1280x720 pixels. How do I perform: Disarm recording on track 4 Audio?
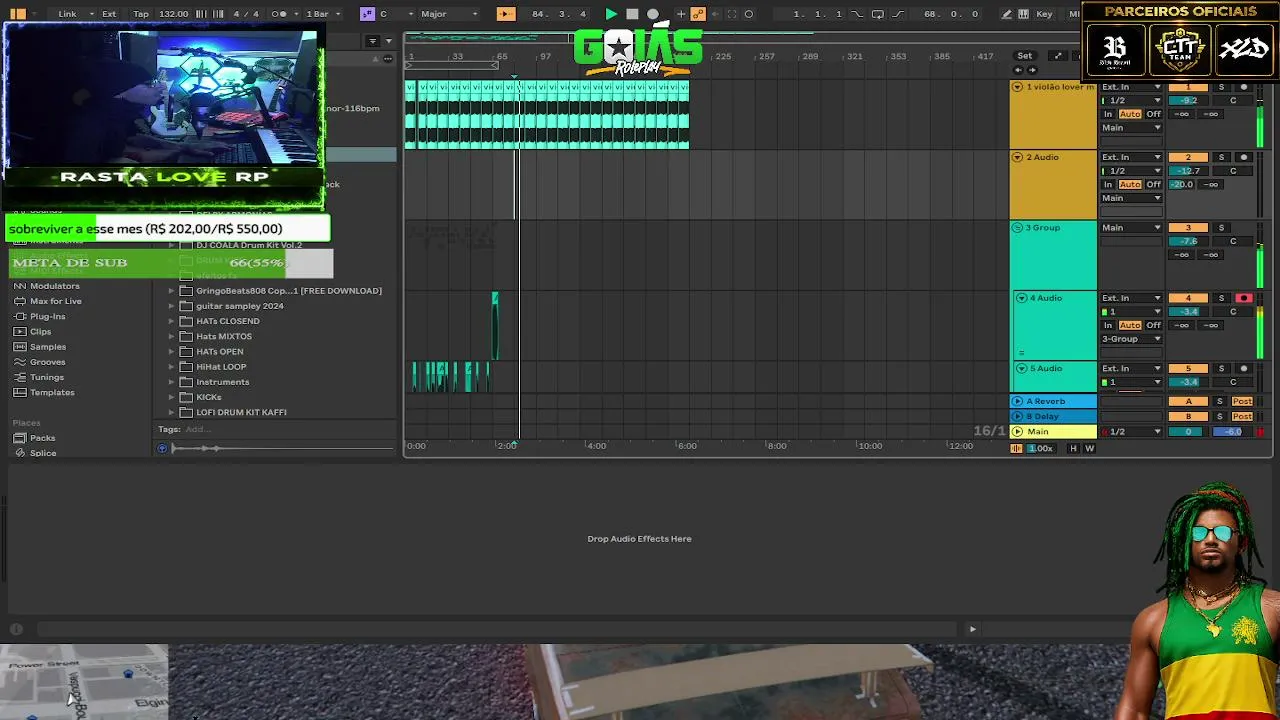pos(1244,298)
